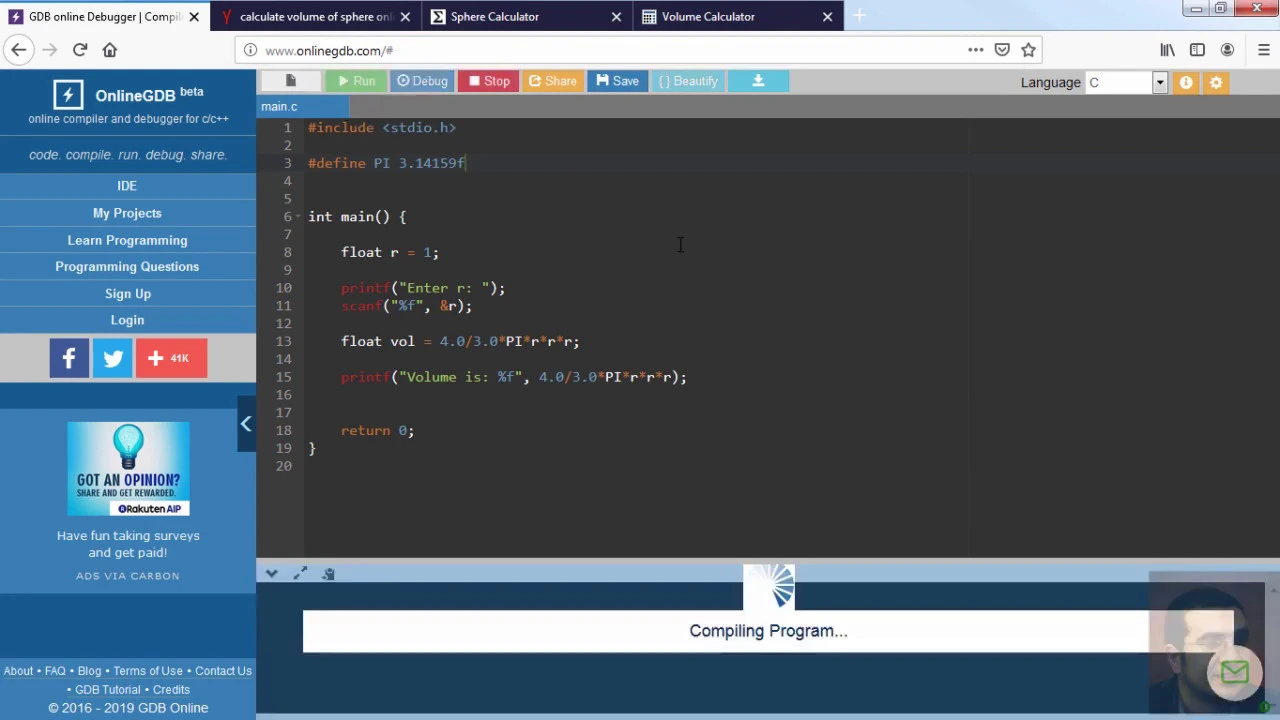Expand console to fullscreen icon
1280x720 pixels.
click(x=300, y=573)
